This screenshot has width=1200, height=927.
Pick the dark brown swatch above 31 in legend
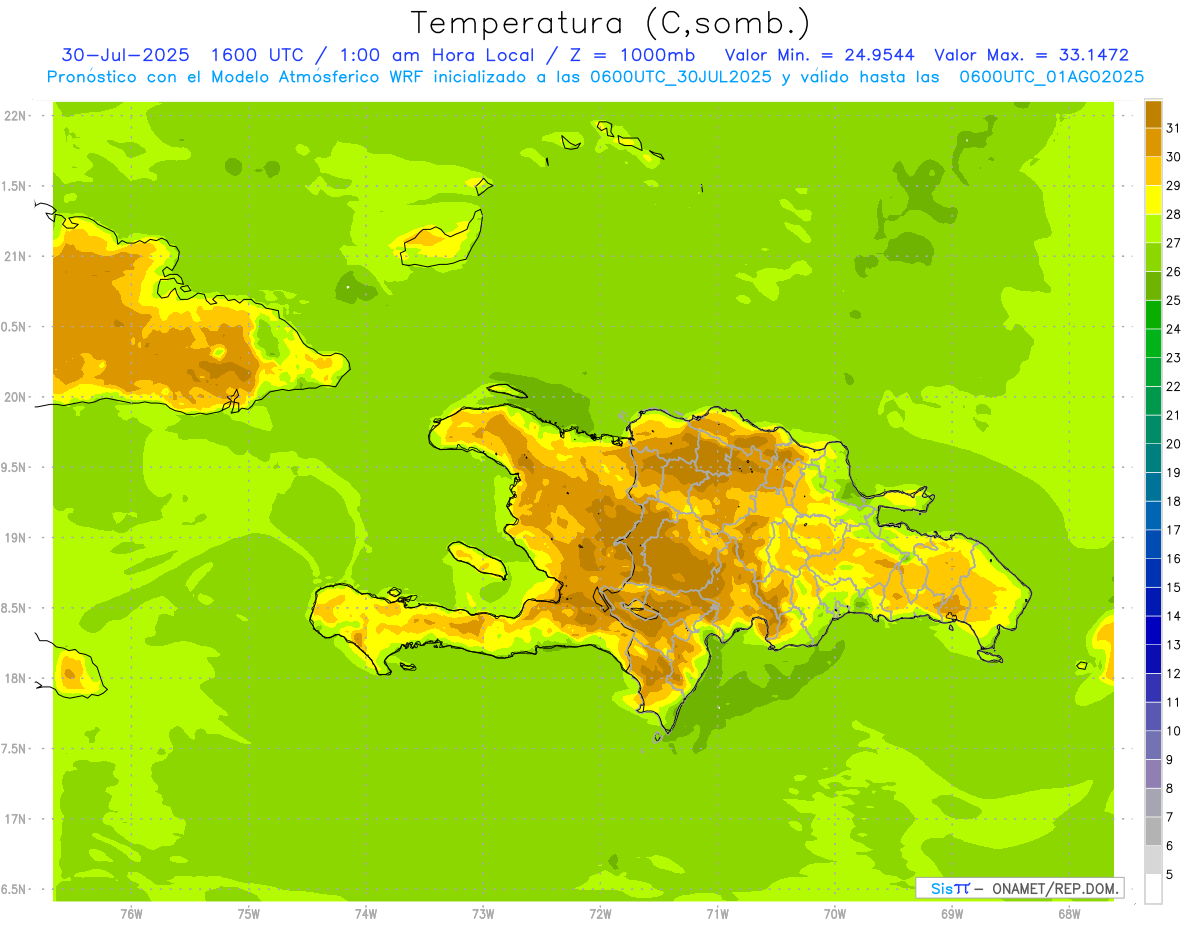1153,114
